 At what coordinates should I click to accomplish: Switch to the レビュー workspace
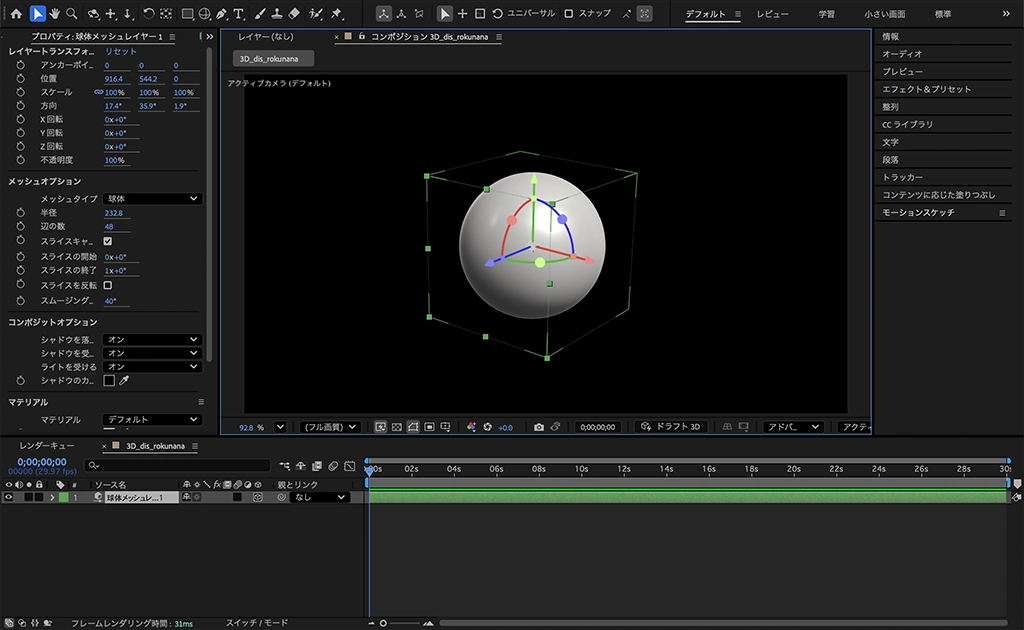[x=772, y=14]
